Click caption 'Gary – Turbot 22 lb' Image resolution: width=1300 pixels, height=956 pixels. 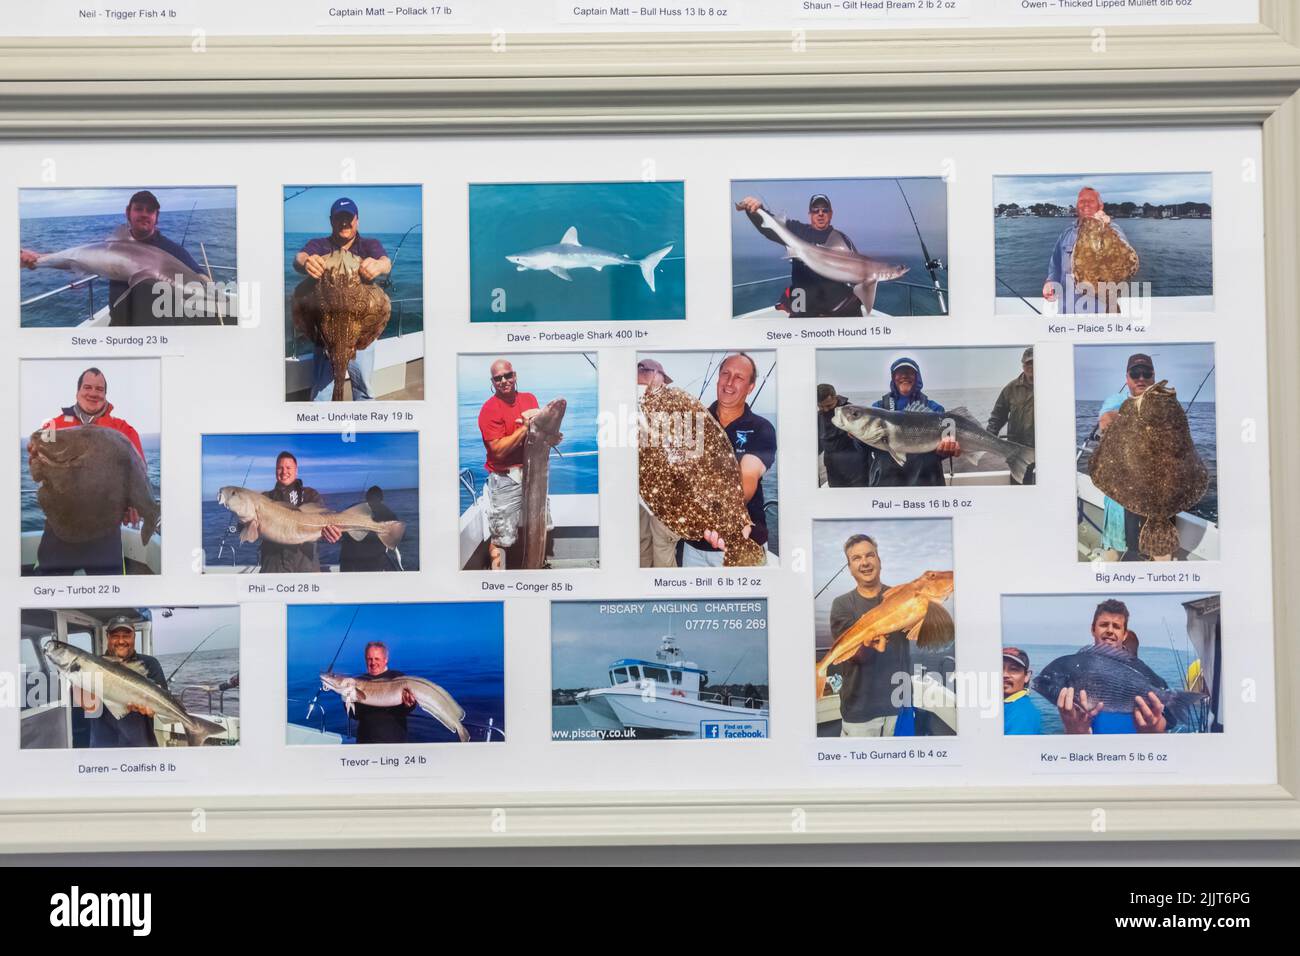(76, 590)
